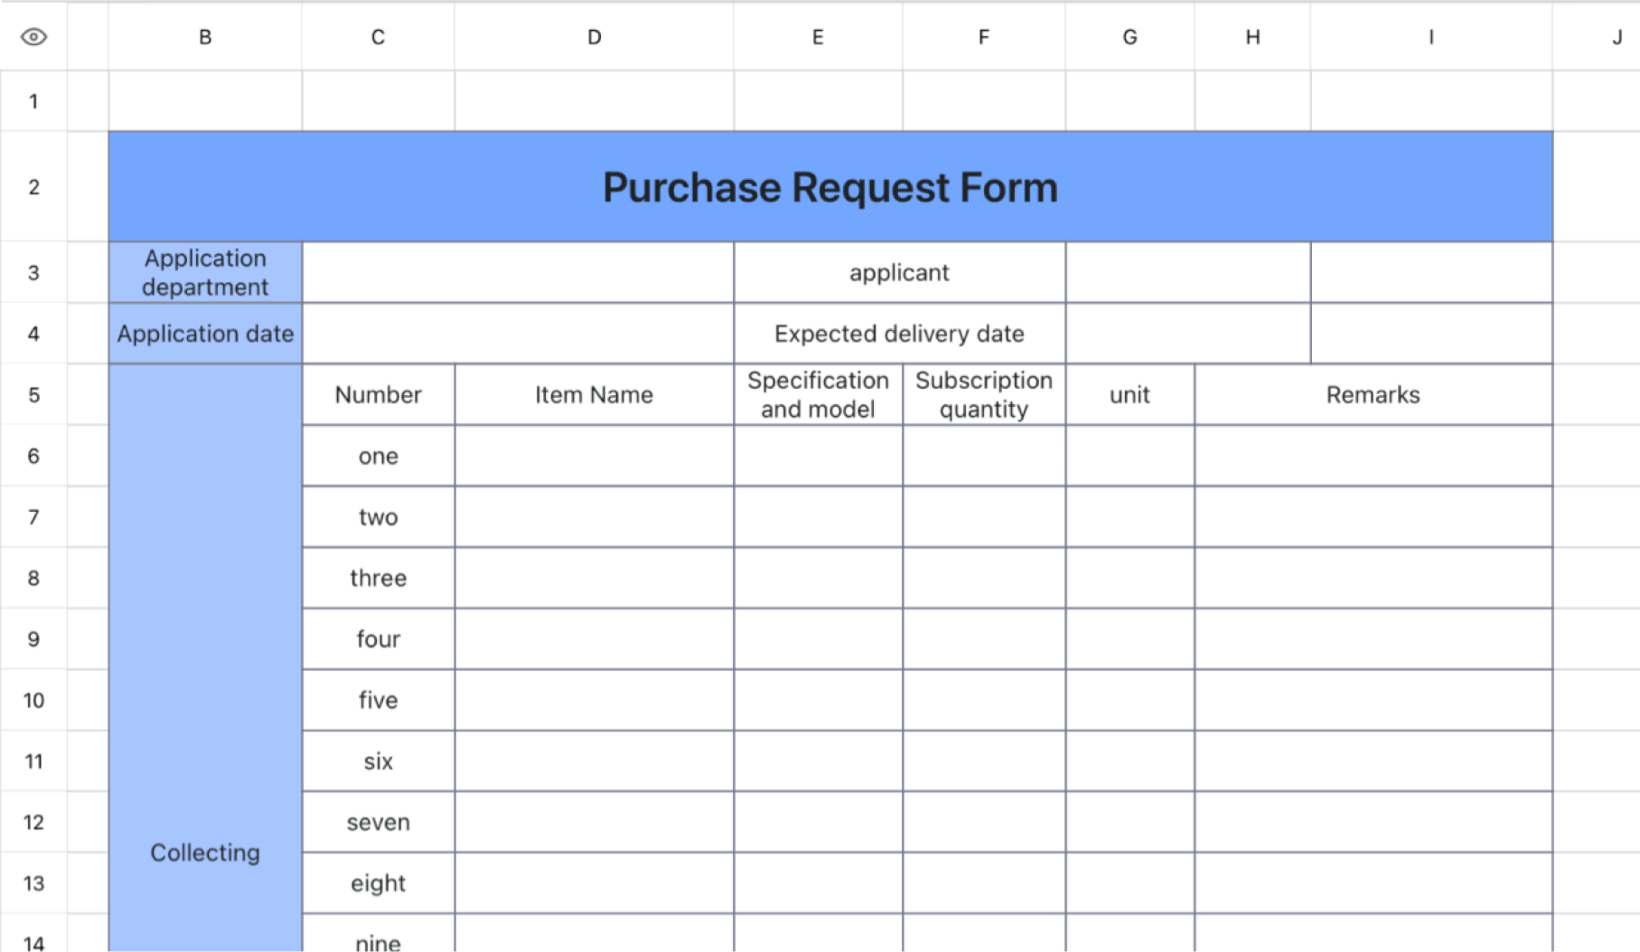Select the Number header cell
Image resolution: width=1640 pixels, height=952 pixels.
378,395
